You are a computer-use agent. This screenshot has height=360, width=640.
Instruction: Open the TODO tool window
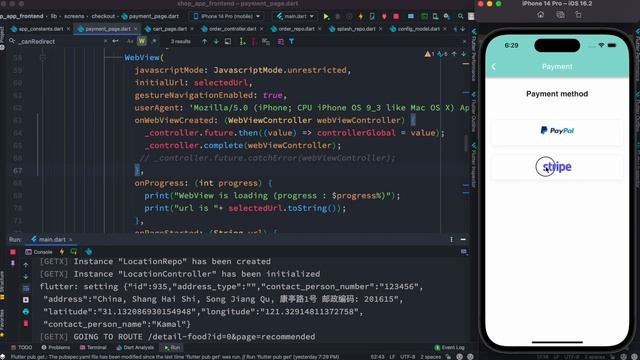tap(21, 347)
